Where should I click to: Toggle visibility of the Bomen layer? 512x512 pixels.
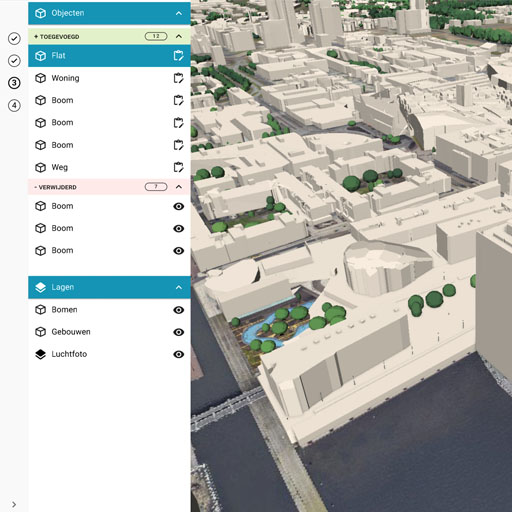179,310
